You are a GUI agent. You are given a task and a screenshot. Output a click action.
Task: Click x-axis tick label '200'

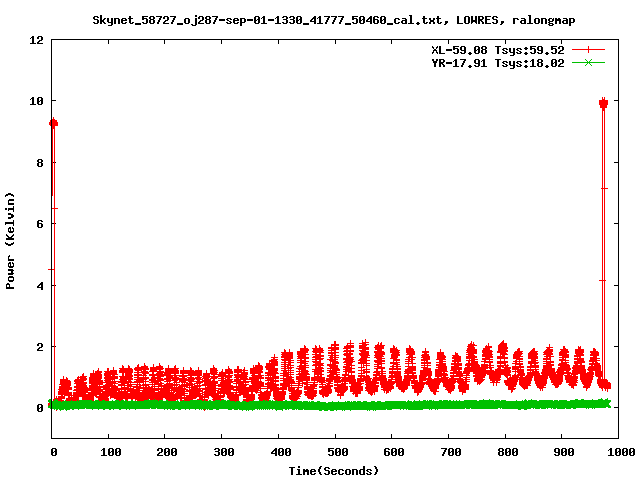[x=167, y=452]
